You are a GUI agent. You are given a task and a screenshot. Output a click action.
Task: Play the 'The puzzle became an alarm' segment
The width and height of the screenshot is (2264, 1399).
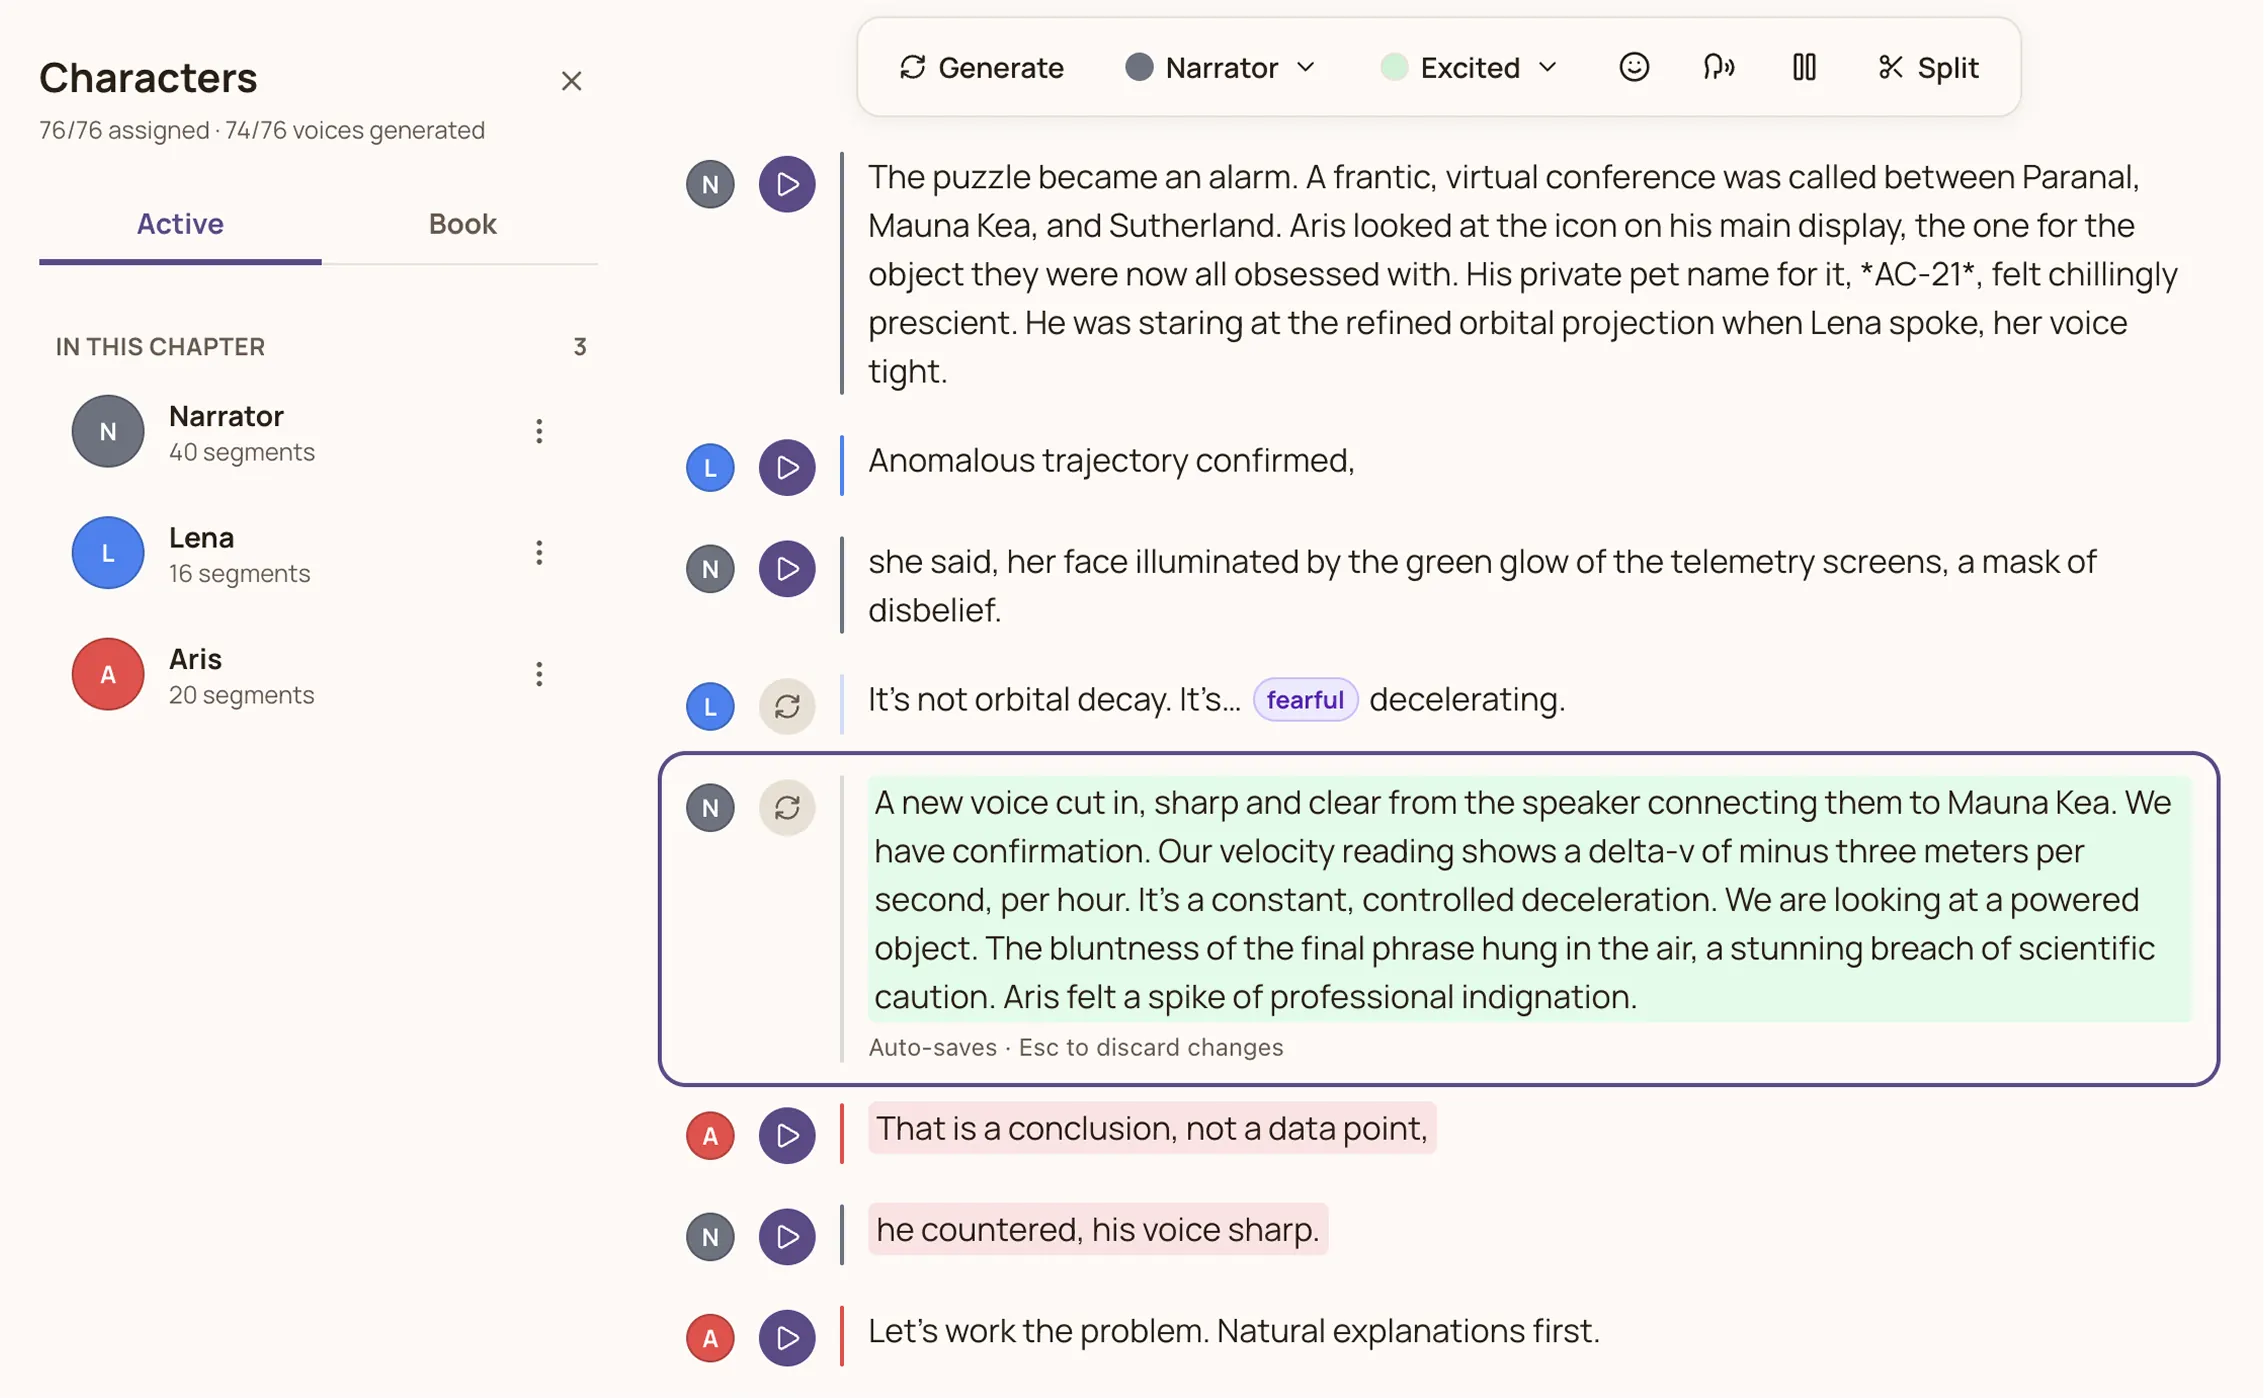[x=787, y=184]
